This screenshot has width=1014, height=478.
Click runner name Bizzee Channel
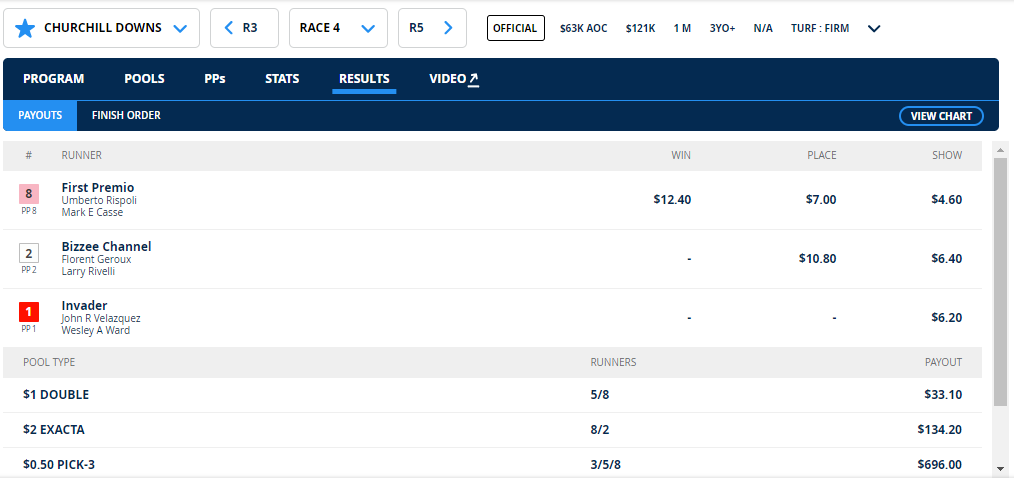(x=107, y=246)
